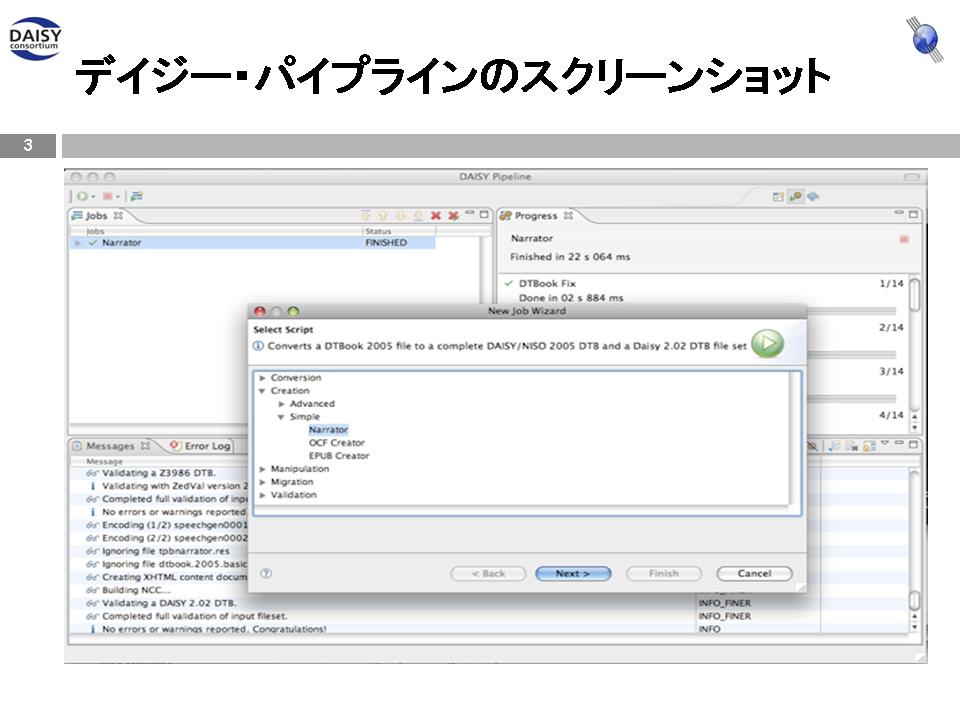Click the disabled Finish button
Screen dimensions: 960x720
click(x=664, y=574)
